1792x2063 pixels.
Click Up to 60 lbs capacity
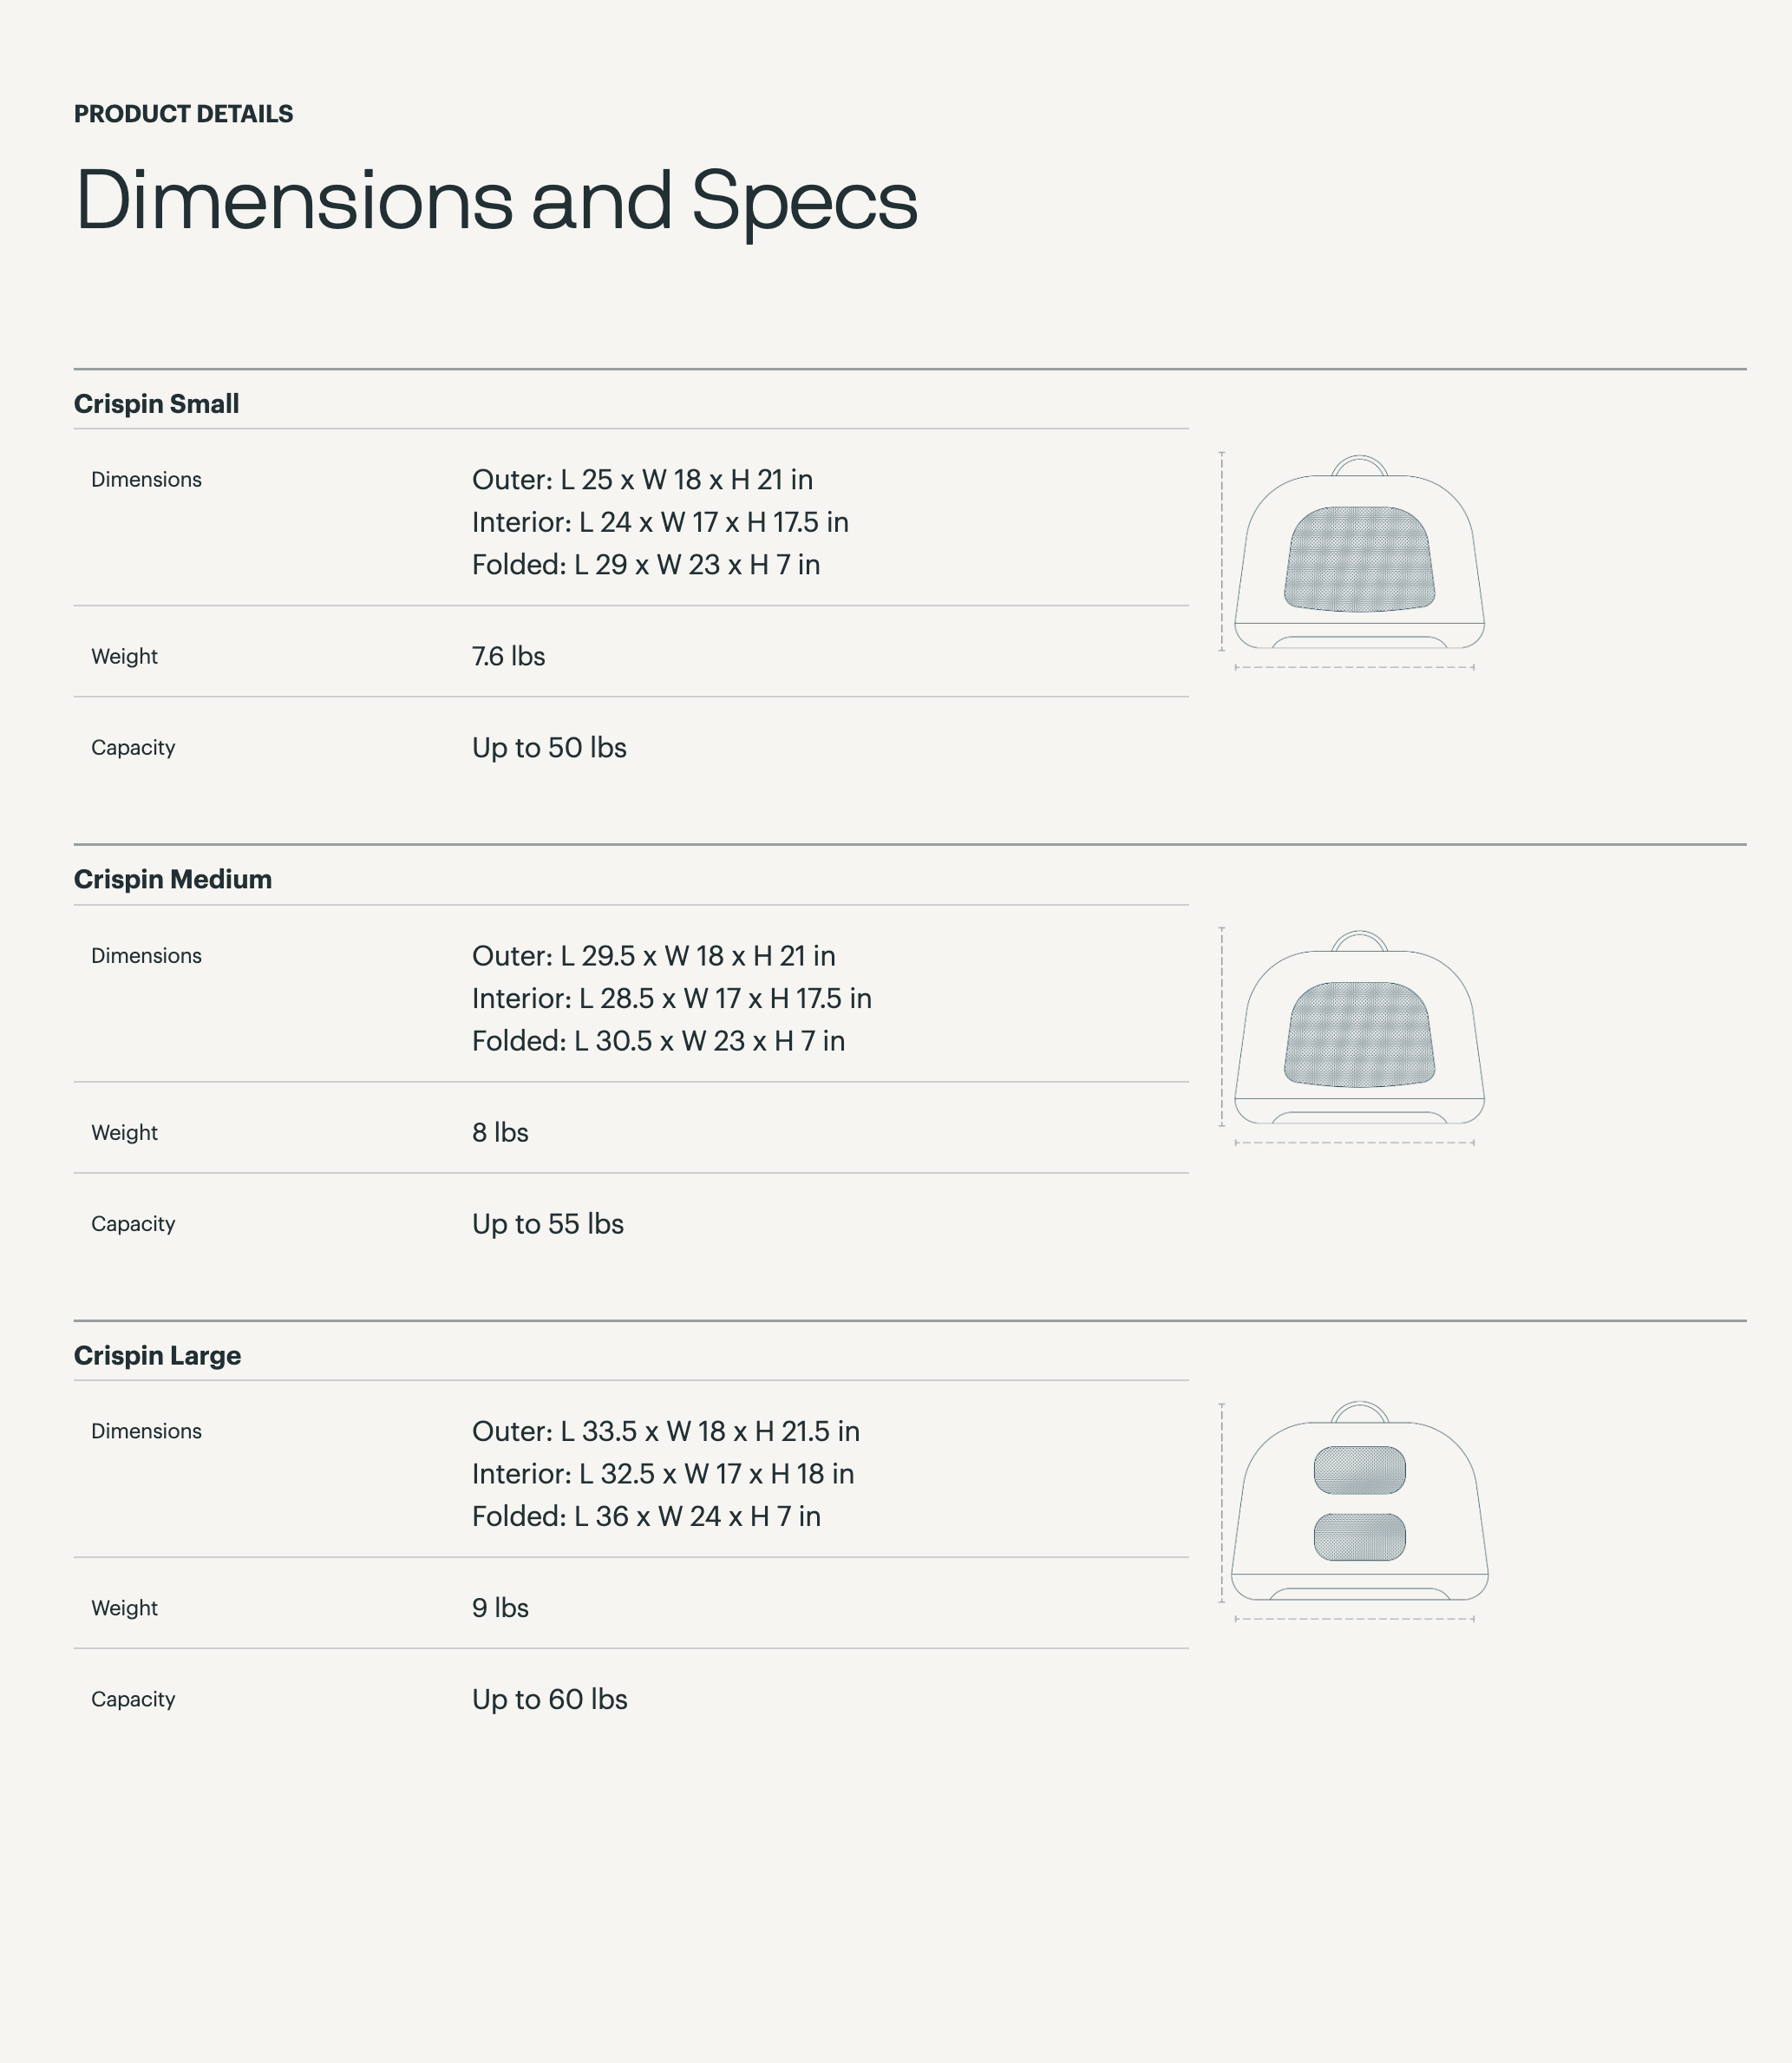[549, 1699]
